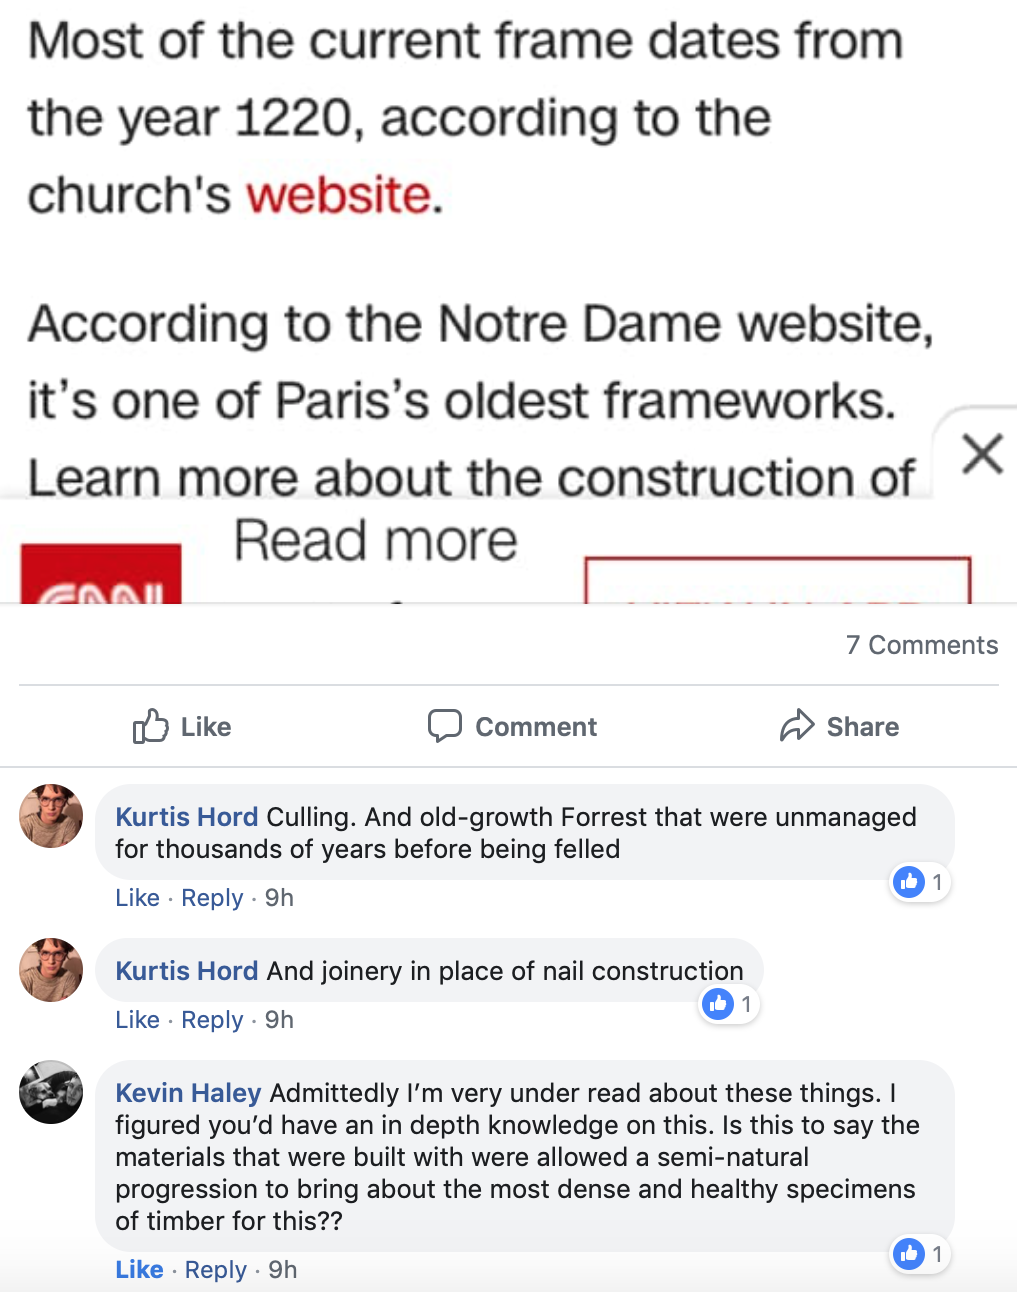Viewport: 1017px width, 1292px height.
Task: Reply to the 'old-growth Forrest' comment
Action: pos(212,898)
